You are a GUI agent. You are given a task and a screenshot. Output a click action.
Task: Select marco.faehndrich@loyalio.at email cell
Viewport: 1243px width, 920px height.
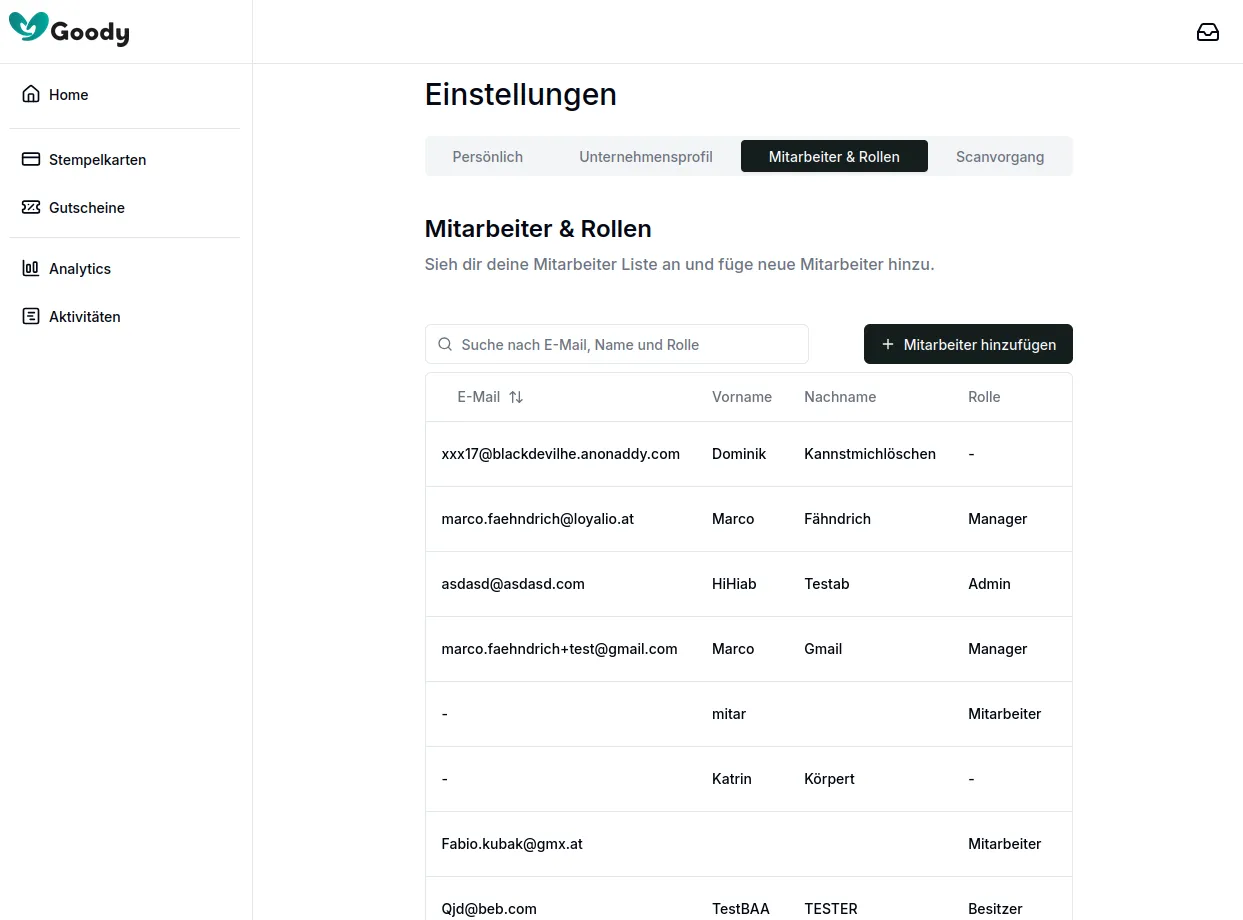coord(538,519)
